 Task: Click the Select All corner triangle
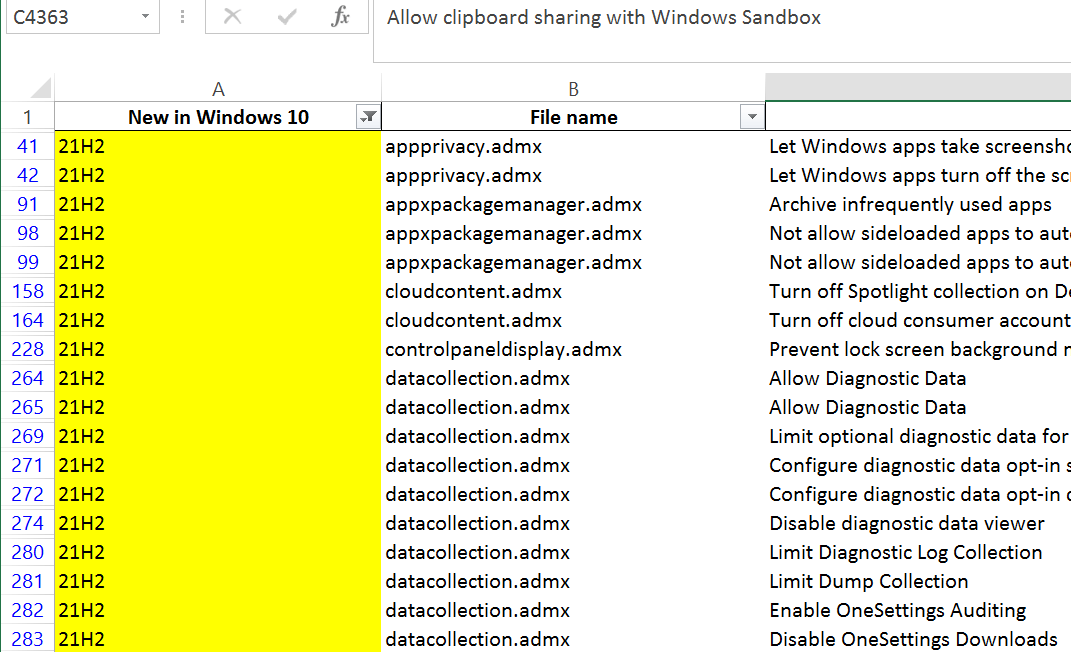point(40,88)
